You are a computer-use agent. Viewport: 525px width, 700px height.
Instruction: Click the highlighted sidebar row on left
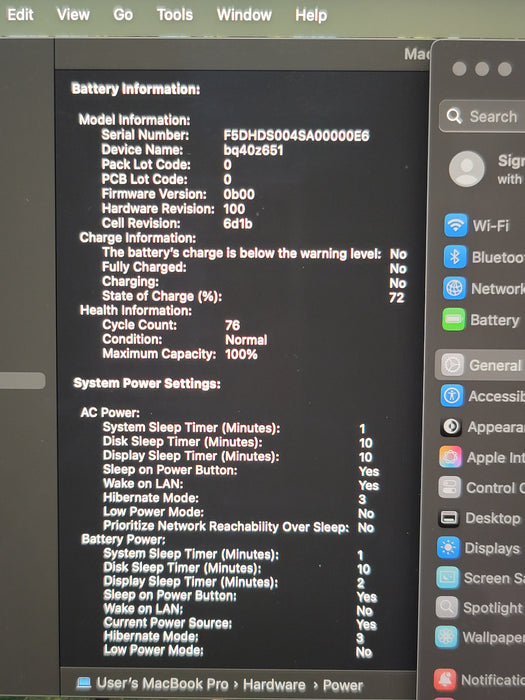pyautogui.click(x=22, y=381)
